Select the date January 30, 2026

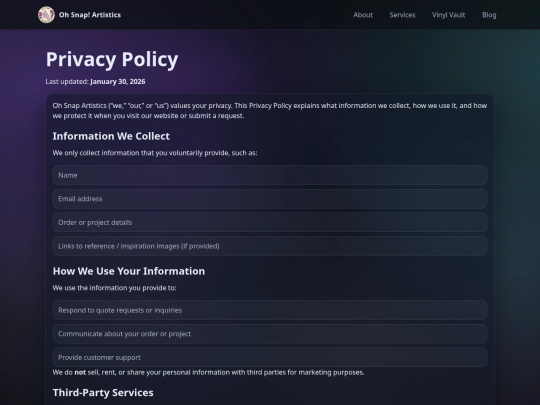pos(118,82)
